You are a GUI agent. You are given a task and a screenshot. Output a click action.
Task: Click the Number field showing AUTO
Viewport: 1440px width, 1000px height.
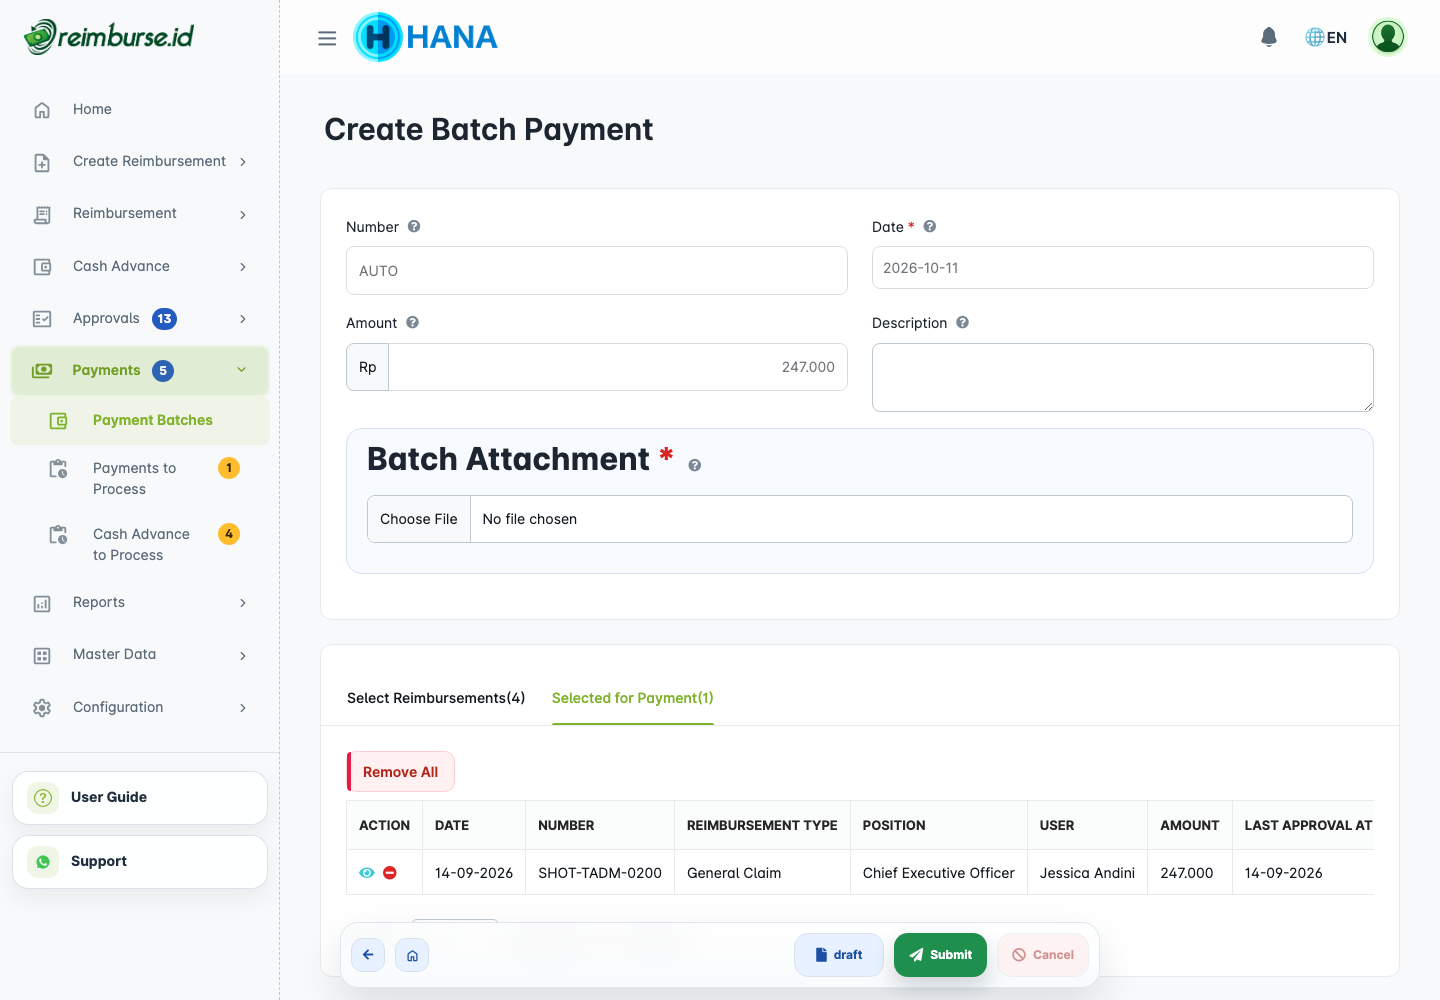[596, 271]
